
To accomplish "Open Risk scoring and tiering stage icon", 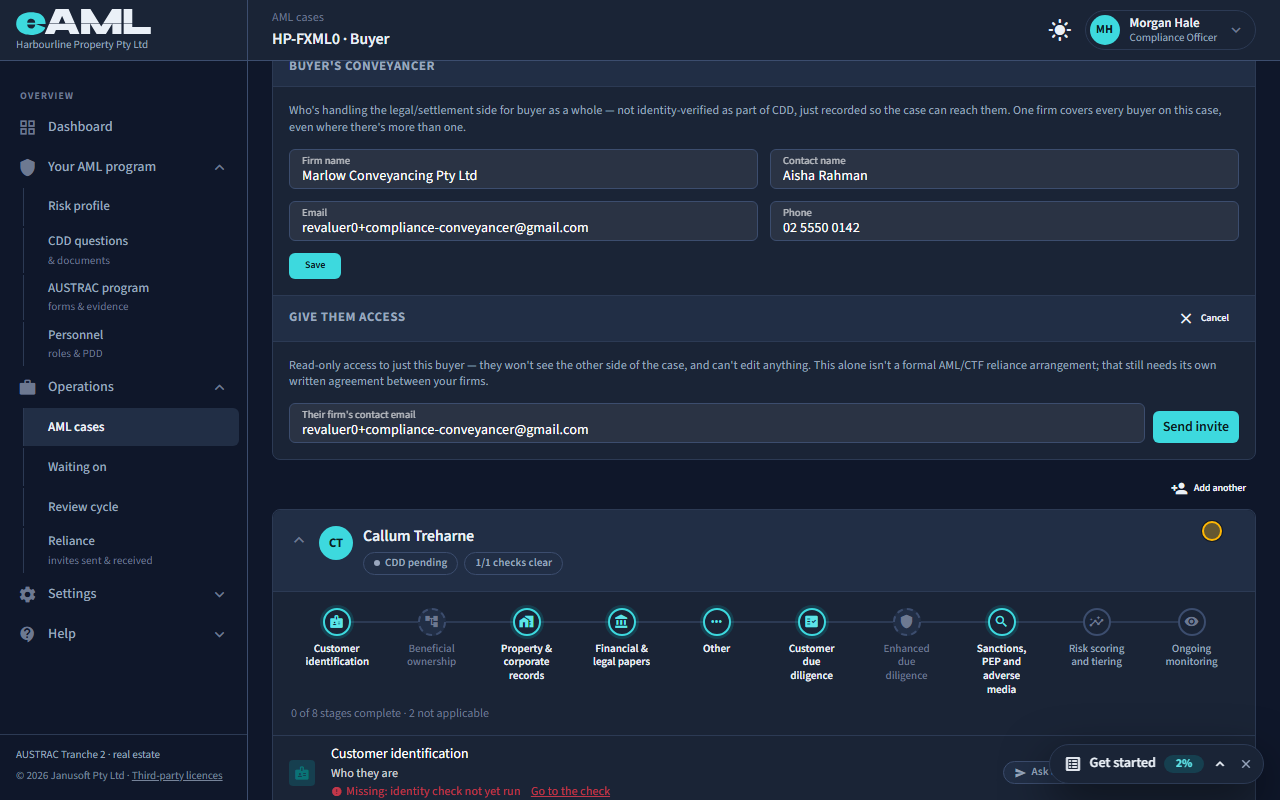I will click(x=1096, y=622).
